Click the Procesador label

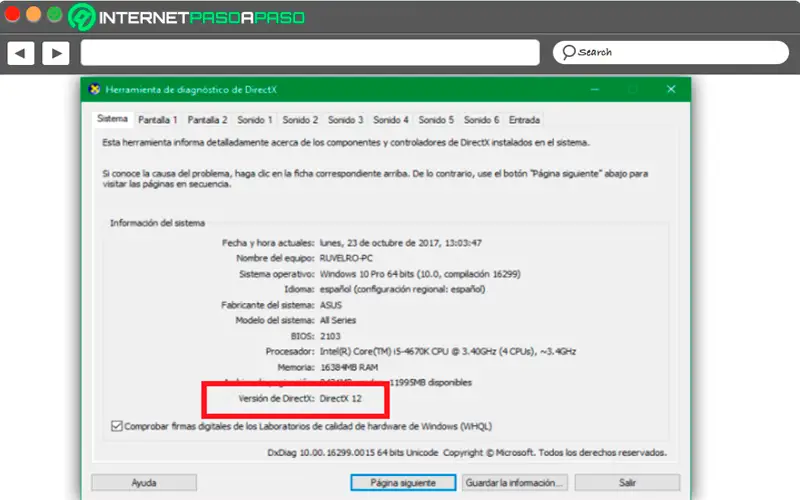pyautogui.click(x=290, y=352)
